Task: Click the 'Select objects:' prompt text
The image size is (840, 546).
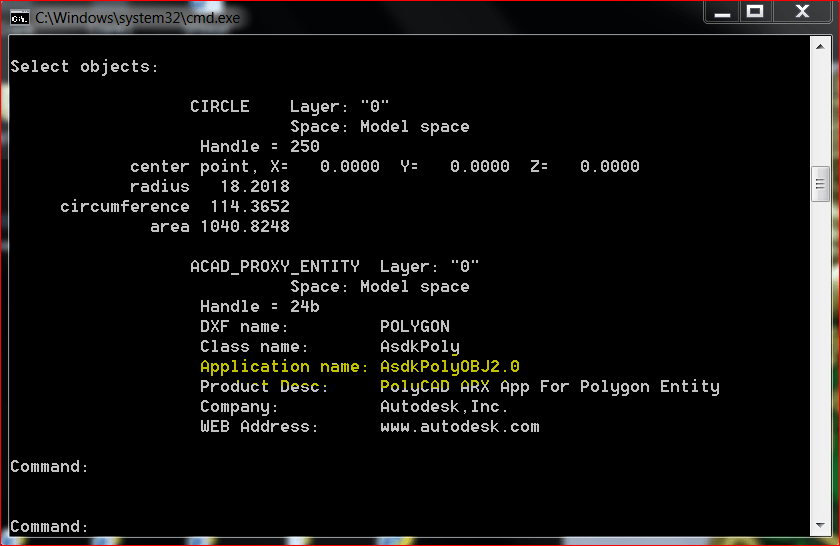Action: 85,66
